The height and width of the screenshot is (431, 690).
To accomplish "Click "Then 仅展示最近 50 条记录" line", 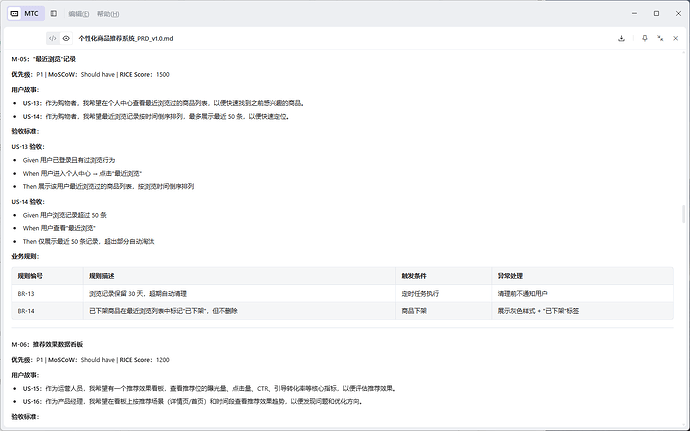I will [88, 241].
